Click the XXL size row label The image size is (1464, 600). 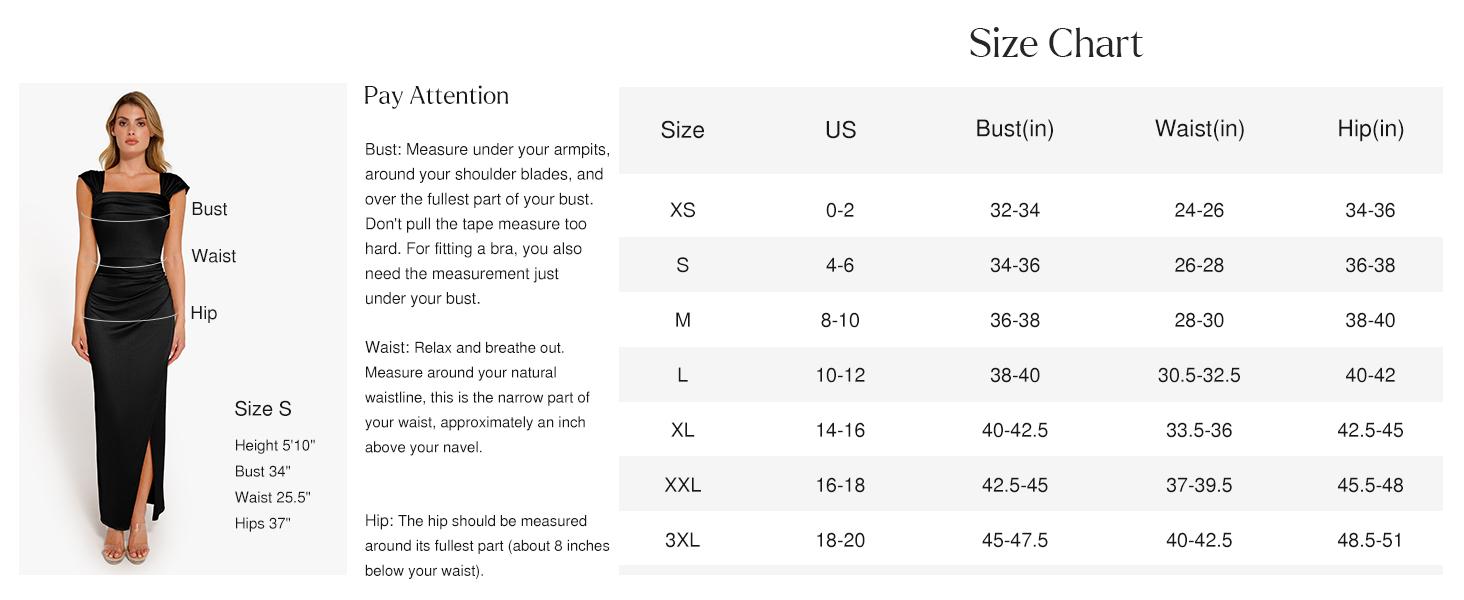(x=683, y=485)
